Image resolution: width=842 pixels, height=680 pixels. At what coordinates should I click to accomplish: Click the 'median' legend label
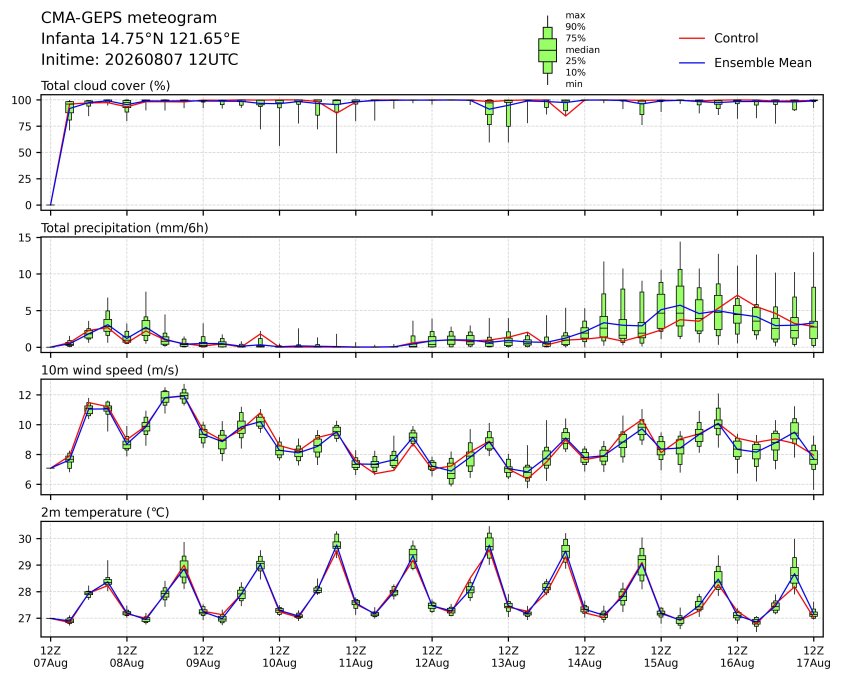pos(582,49)
